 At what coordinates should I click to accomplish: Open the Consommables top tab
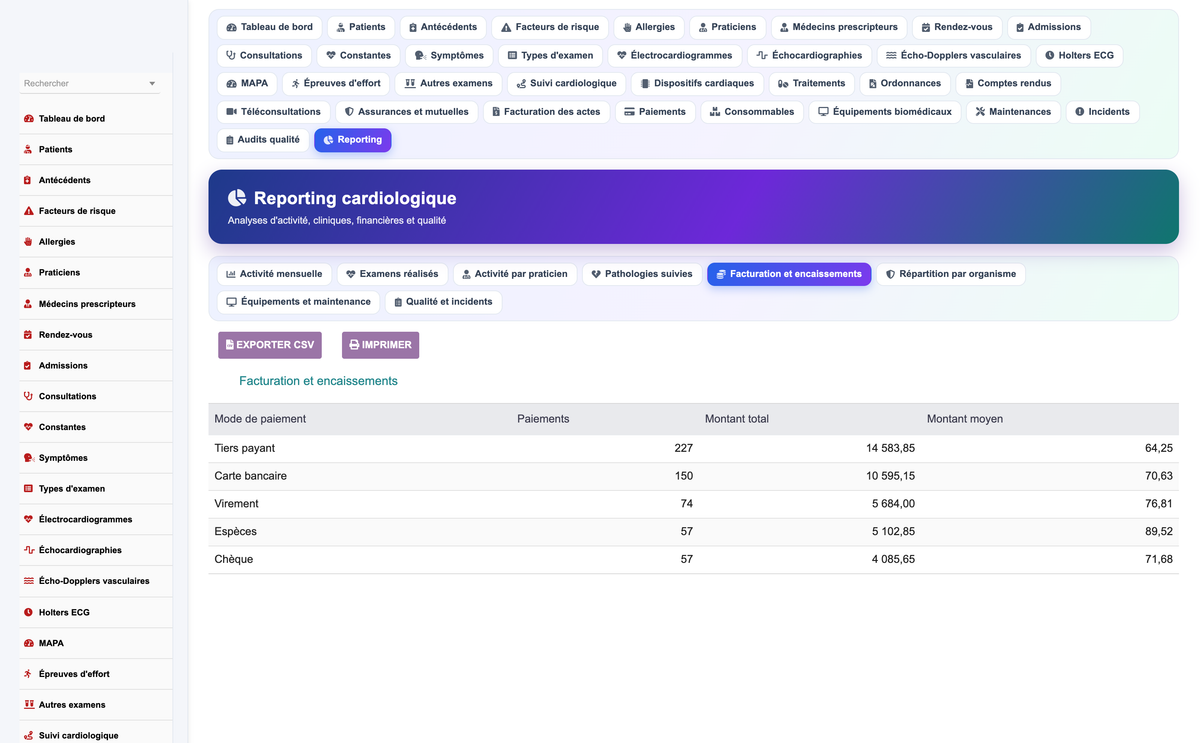tap(752, 111)
